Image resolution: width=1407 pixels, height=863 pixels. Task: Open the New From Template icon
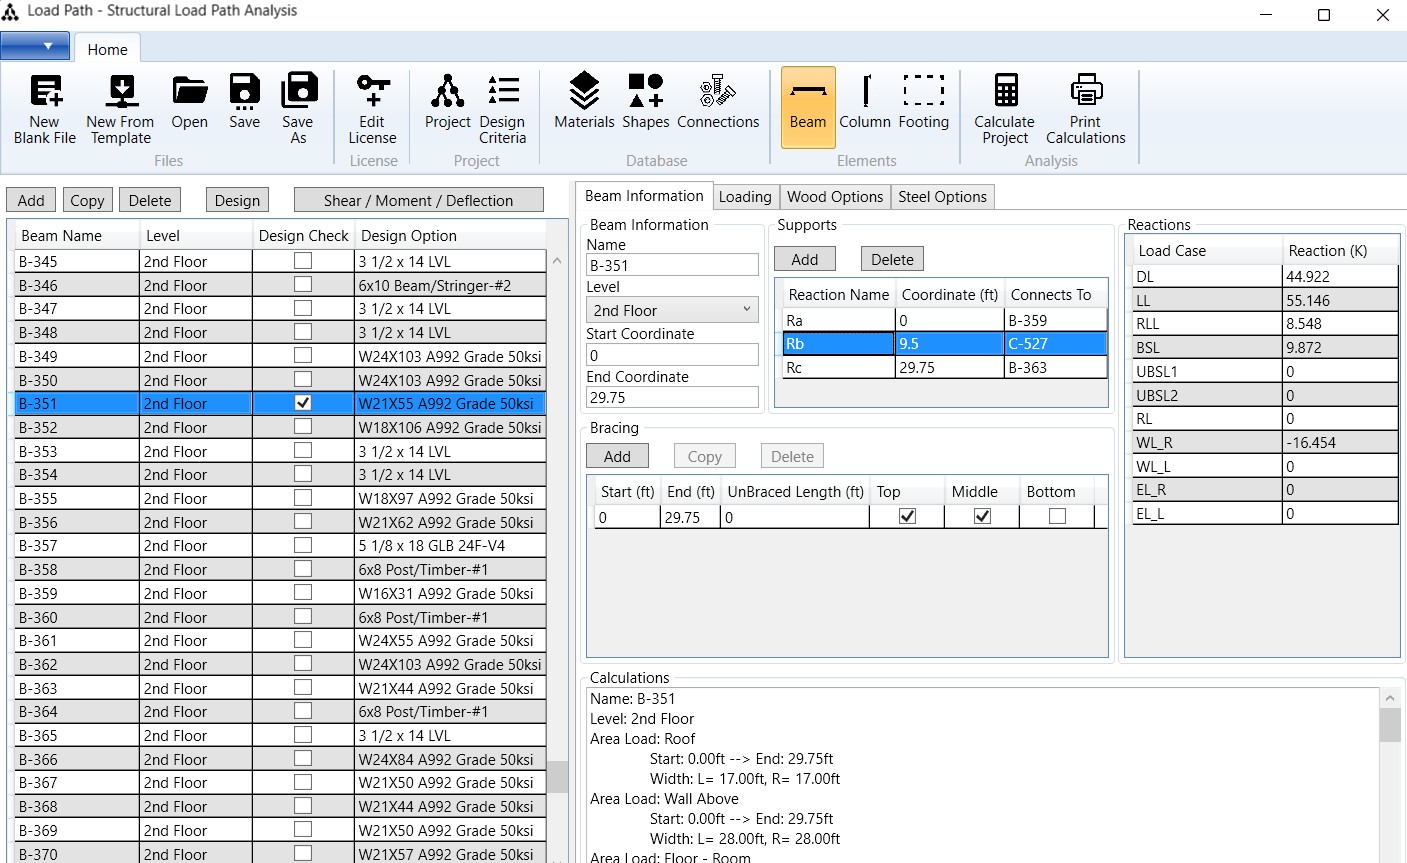coord(121,92)
